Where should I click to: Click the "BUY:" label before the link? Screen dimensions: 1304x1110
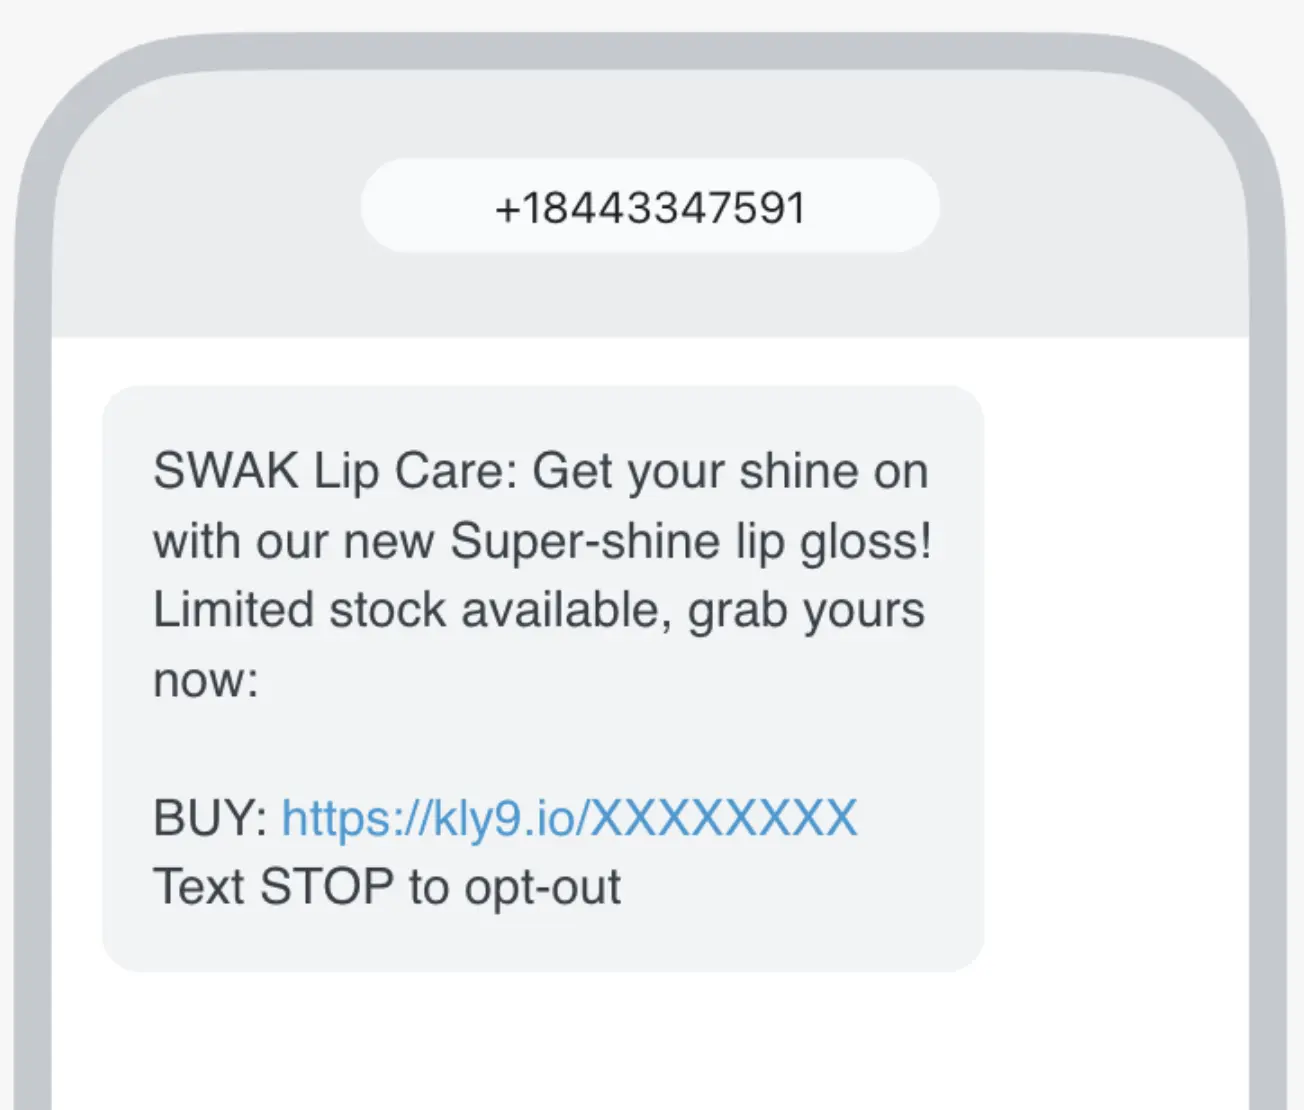click(210, 818)
